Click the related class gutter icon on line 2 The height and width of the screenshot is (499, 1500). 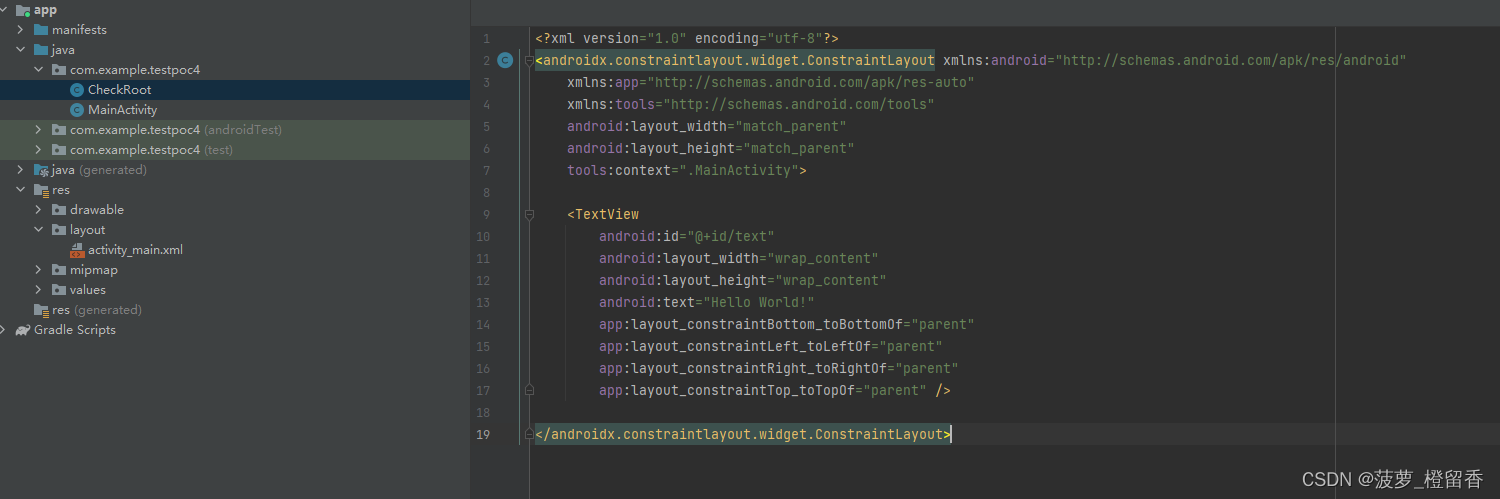point(505,60)
